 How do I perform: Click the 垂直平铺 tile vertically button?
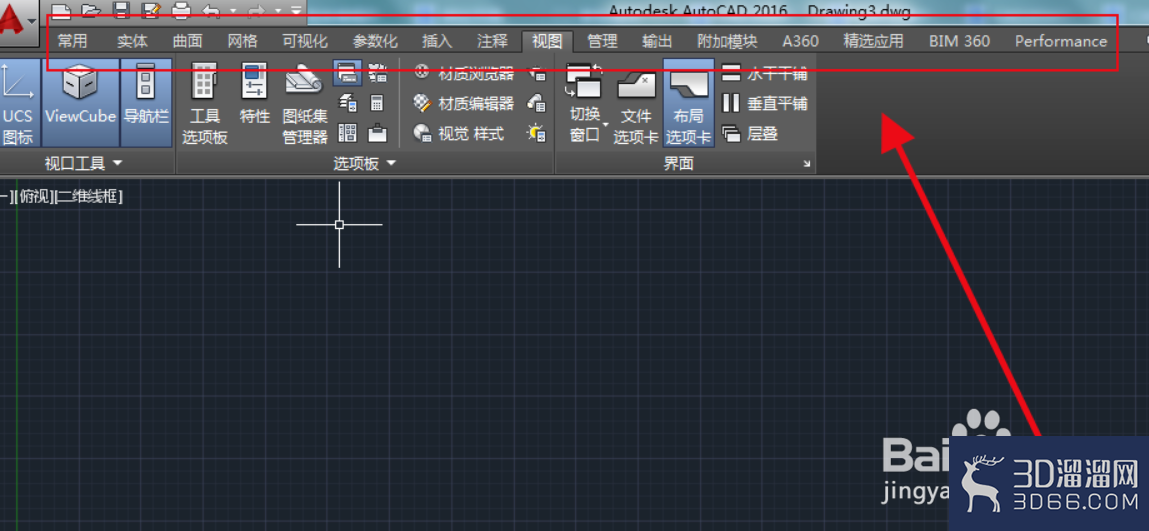pyautogui.click(x=764, y=103)
